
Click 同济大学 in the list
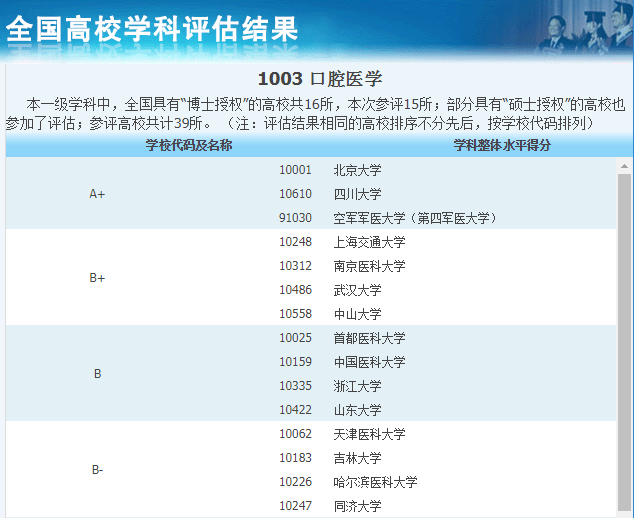click(358, 506)
